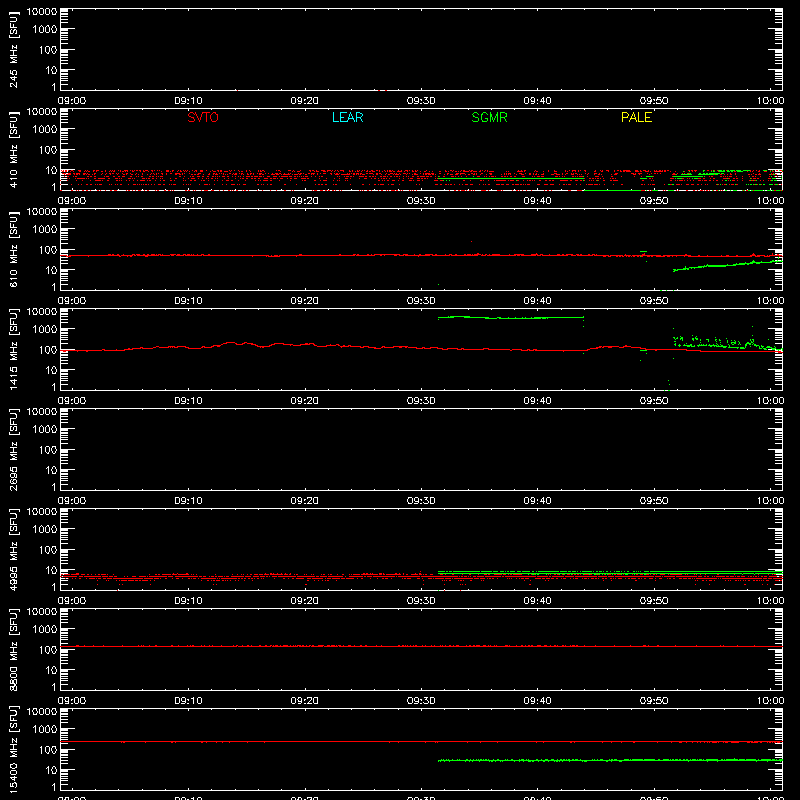Click 09:40 time label under 610 MHz panel

pos(537,301)
